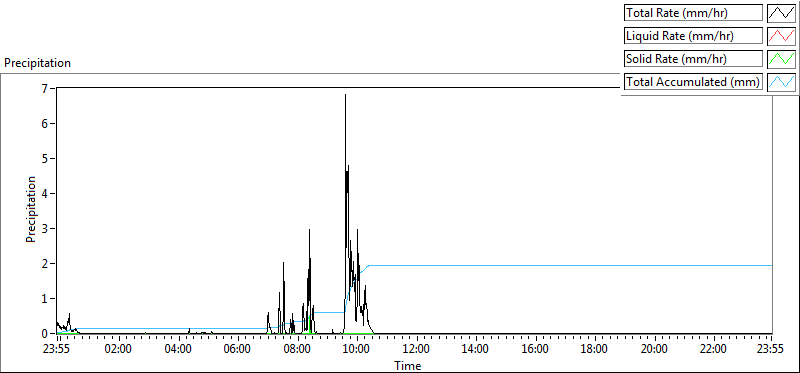Click the vertical Precipitation y-axis title
Viewport: 800px width, 373px height.
click(31, 209)
